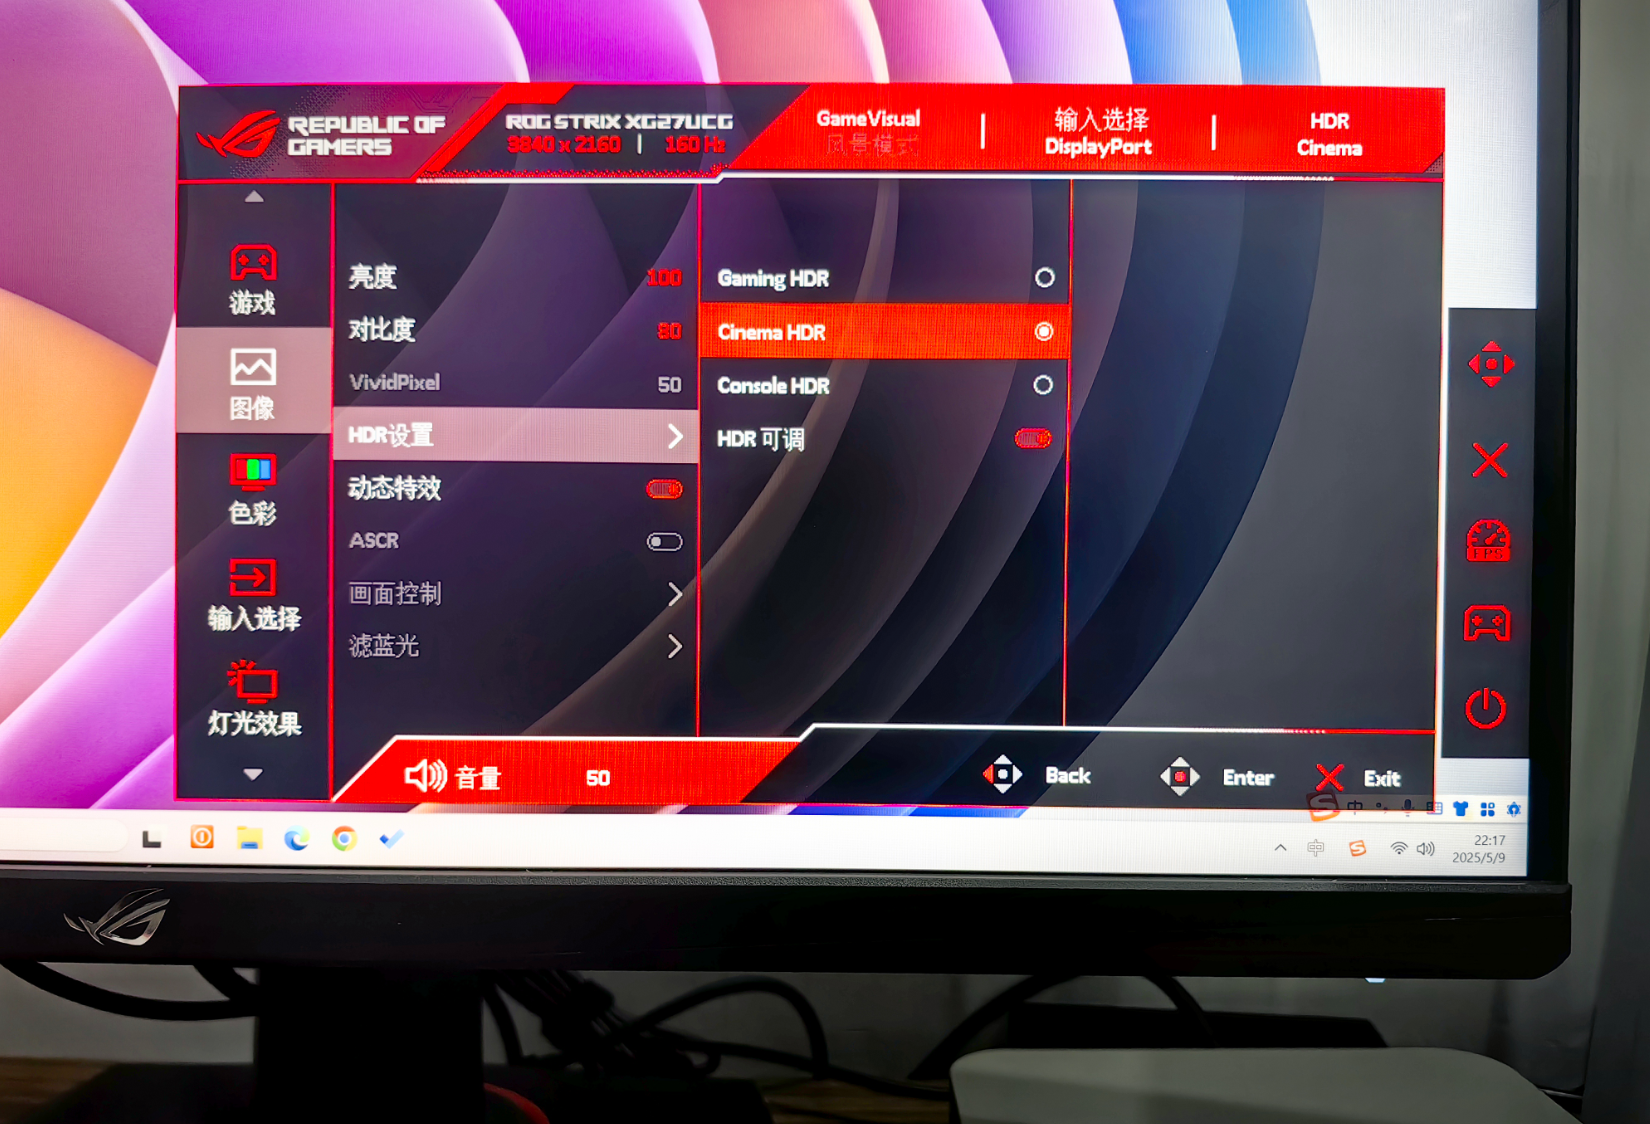1650x1124 pixels.
Task: Open the GameVisual header tab
Action: click(x=868, y=131)
